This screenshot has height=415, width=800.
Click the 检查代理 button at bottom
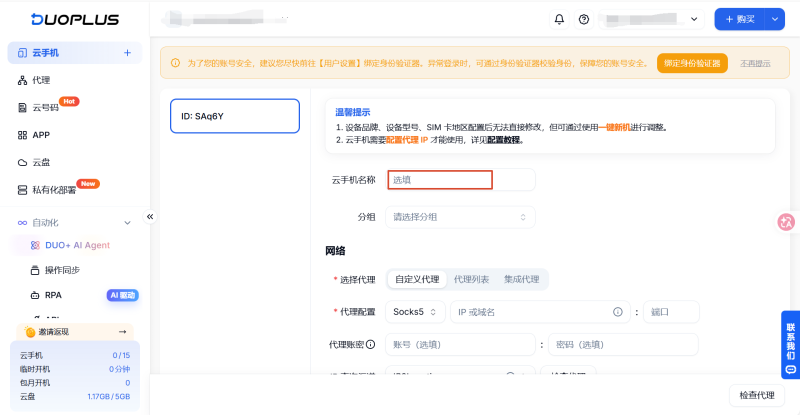coord(757,395)
